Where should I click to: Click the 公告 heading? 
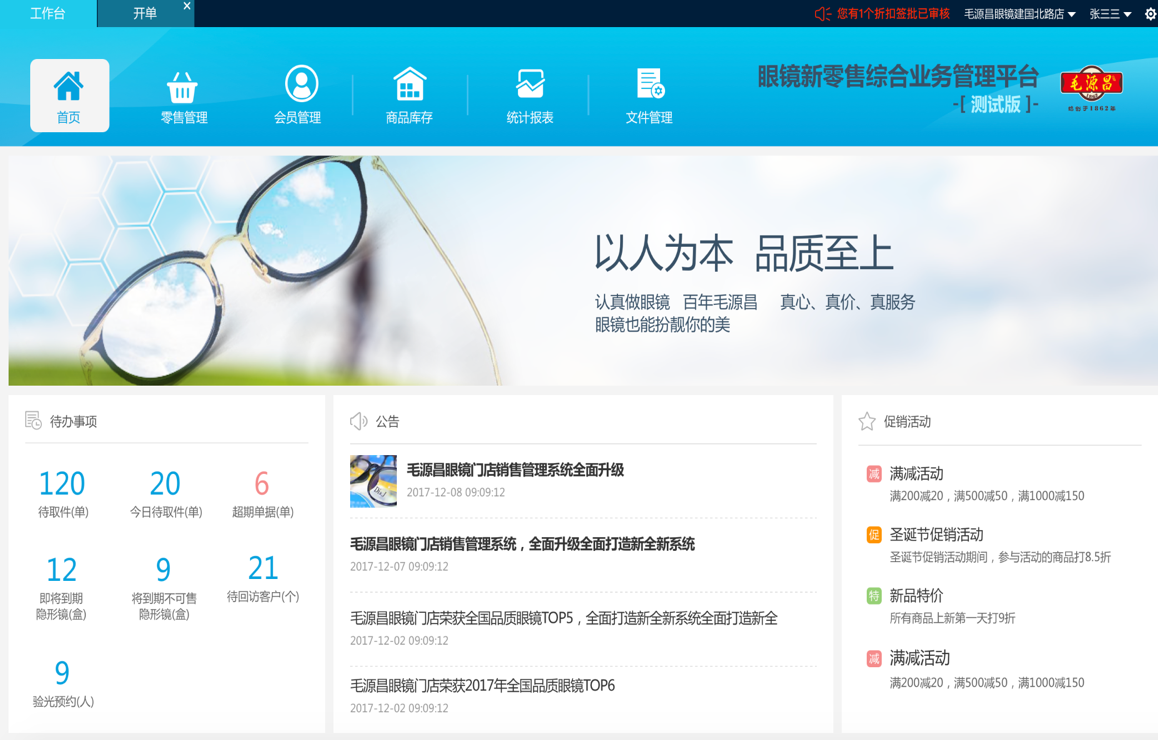click(387, 422)
